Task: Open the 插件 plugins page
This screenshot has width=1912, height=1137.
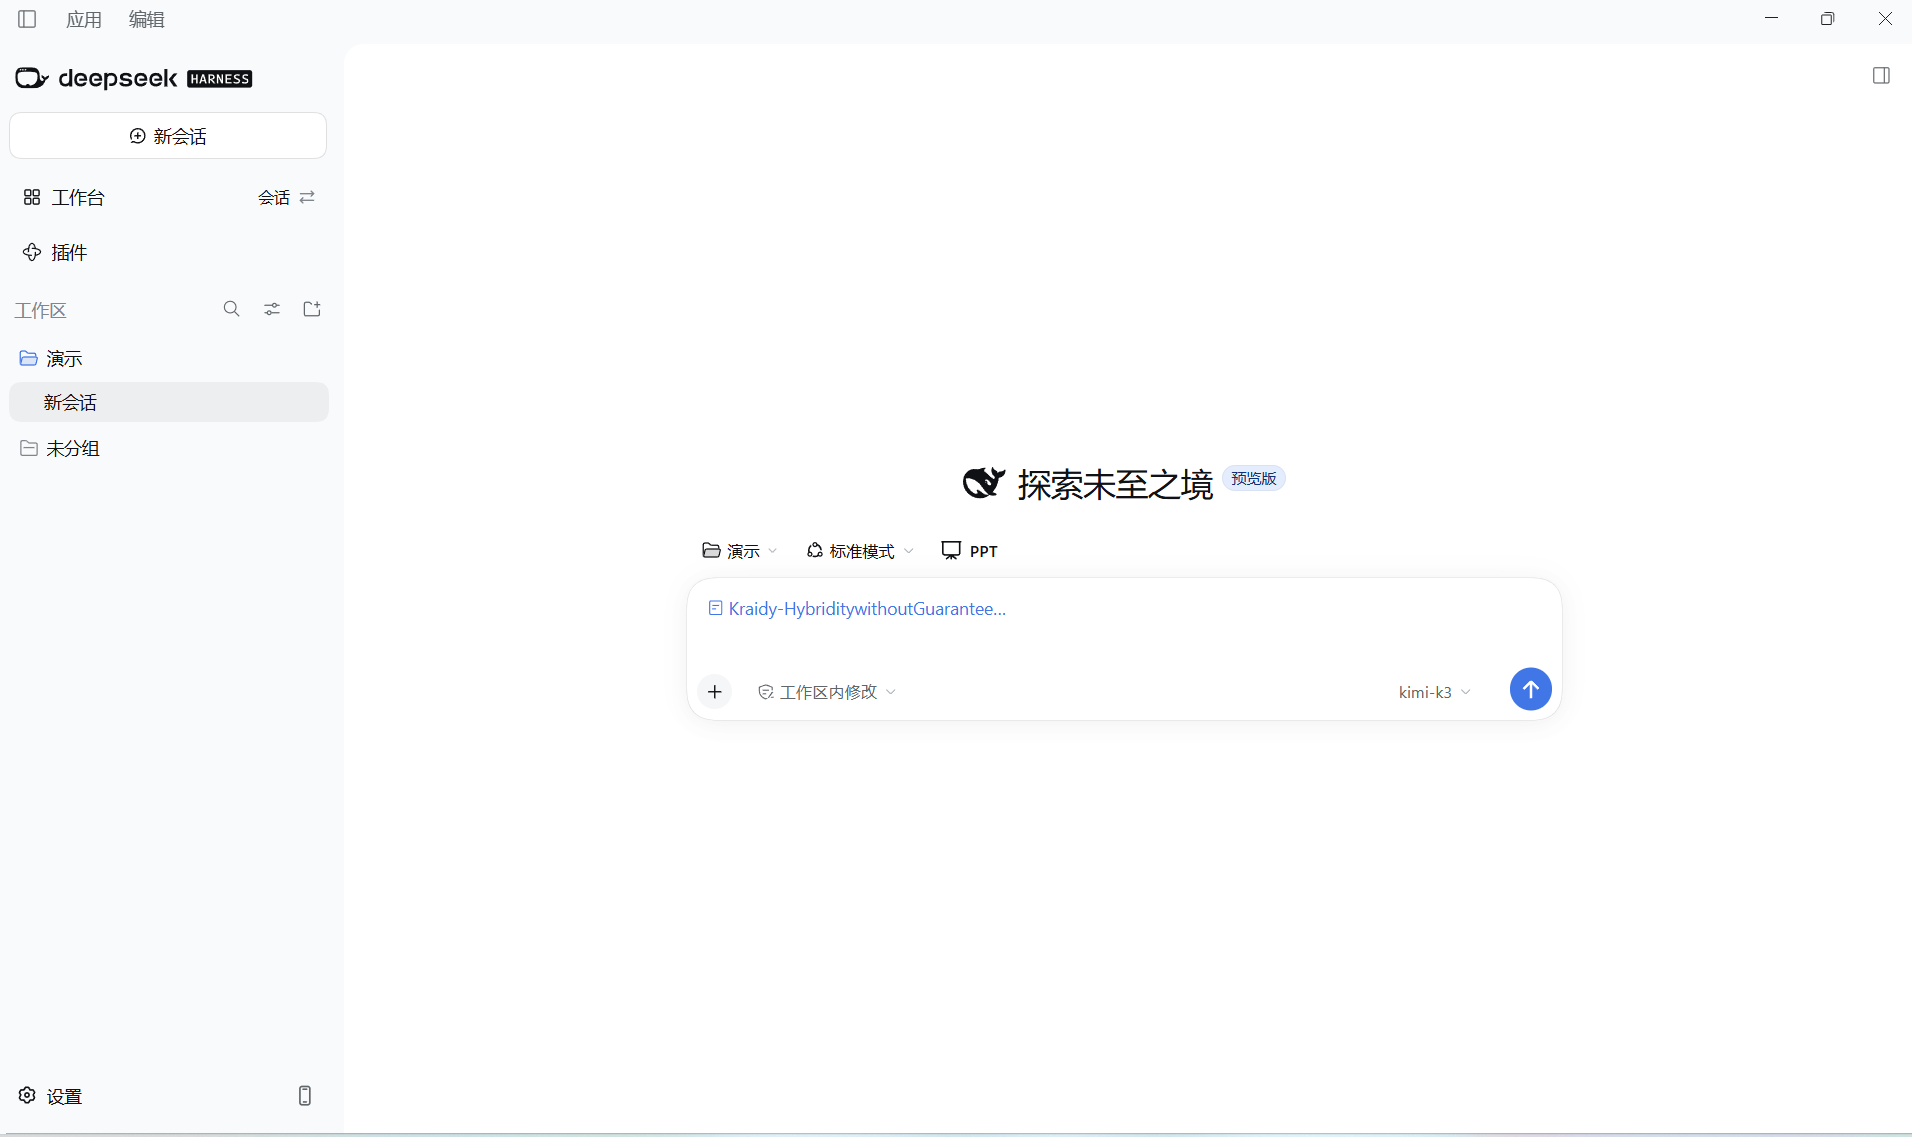Action: [55, 252]
